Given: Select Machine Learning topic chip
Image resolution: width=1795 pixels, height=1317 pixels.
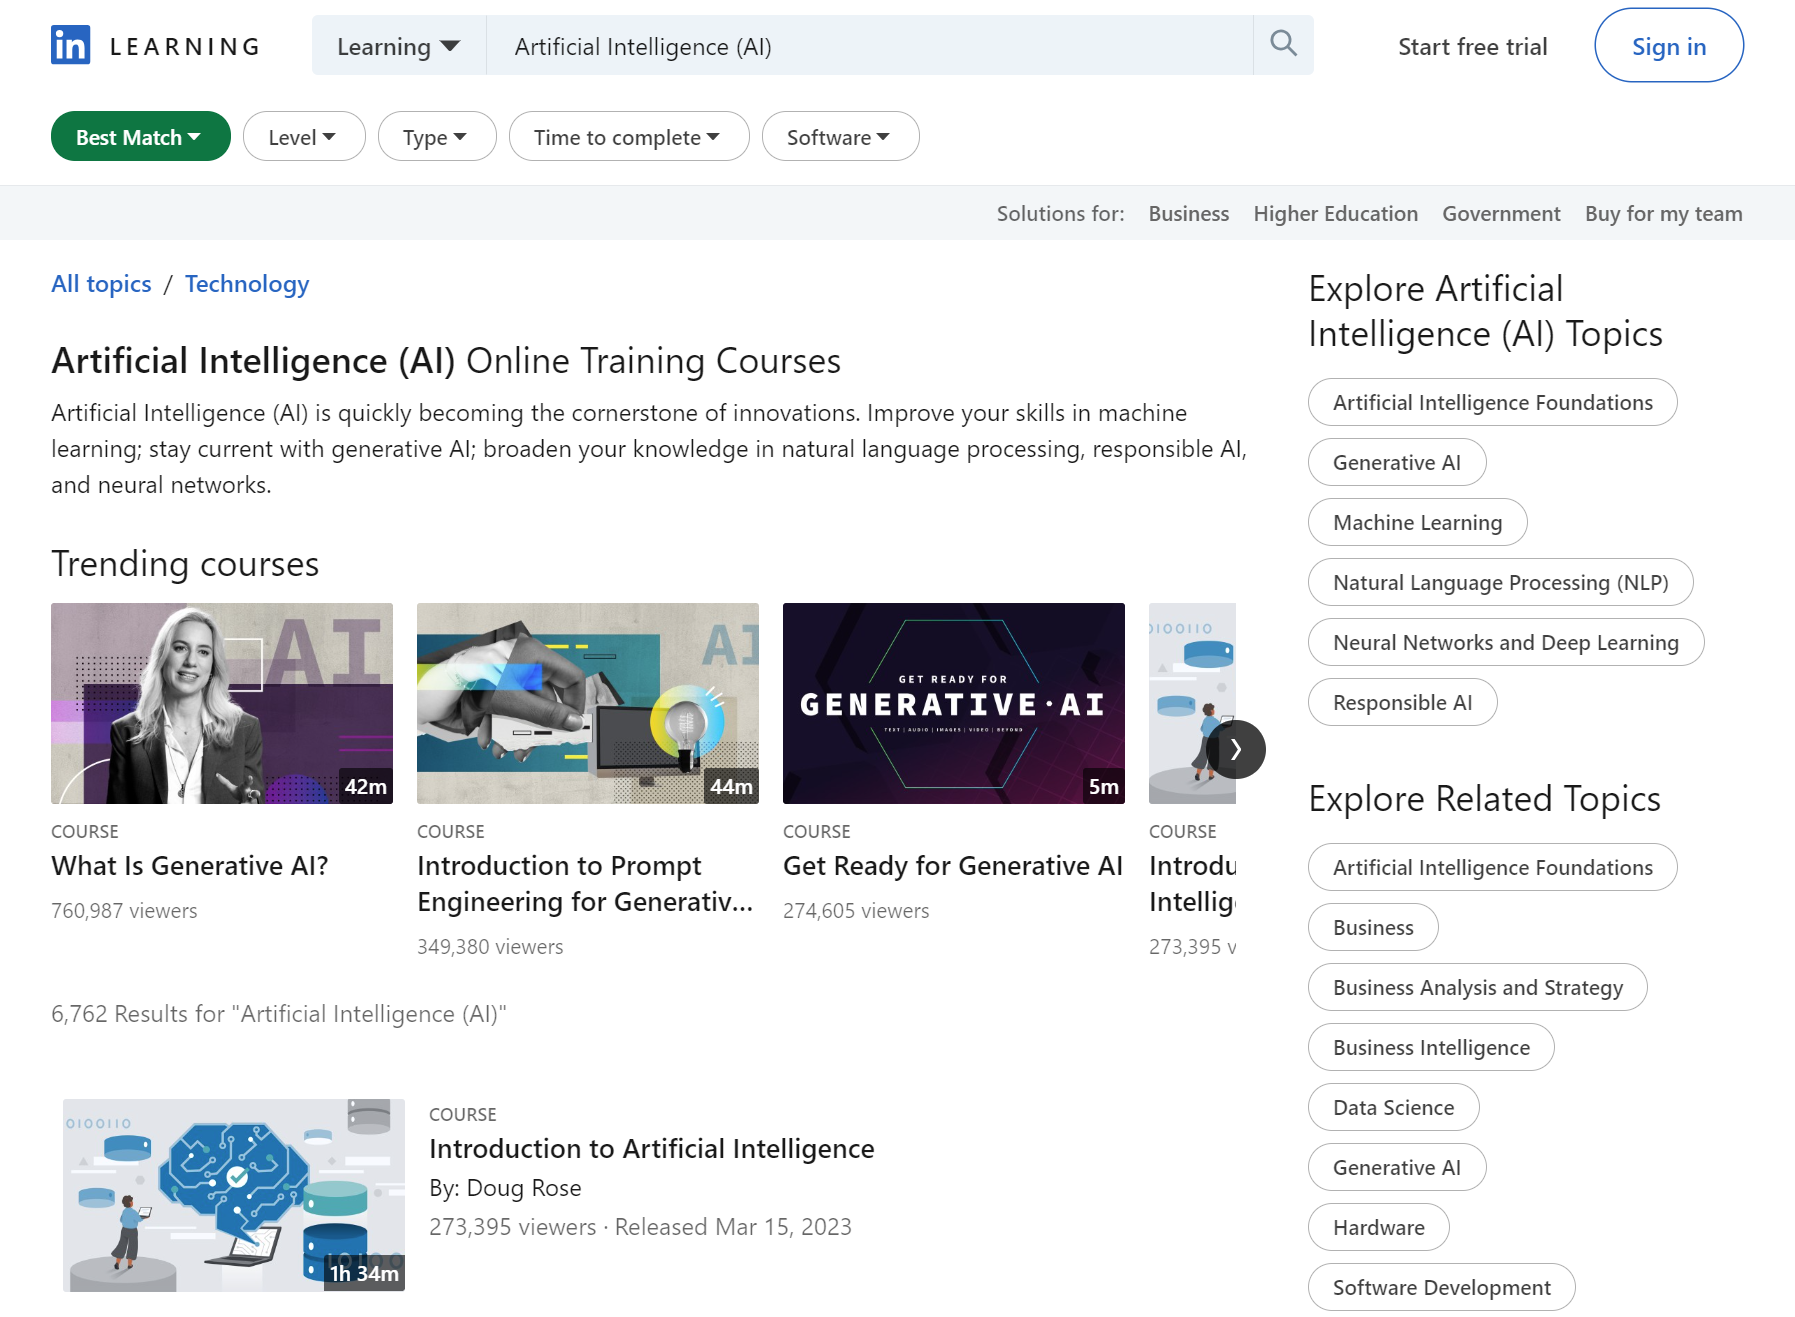Looking at the screenshot, I should click(x=1417, y=522).
